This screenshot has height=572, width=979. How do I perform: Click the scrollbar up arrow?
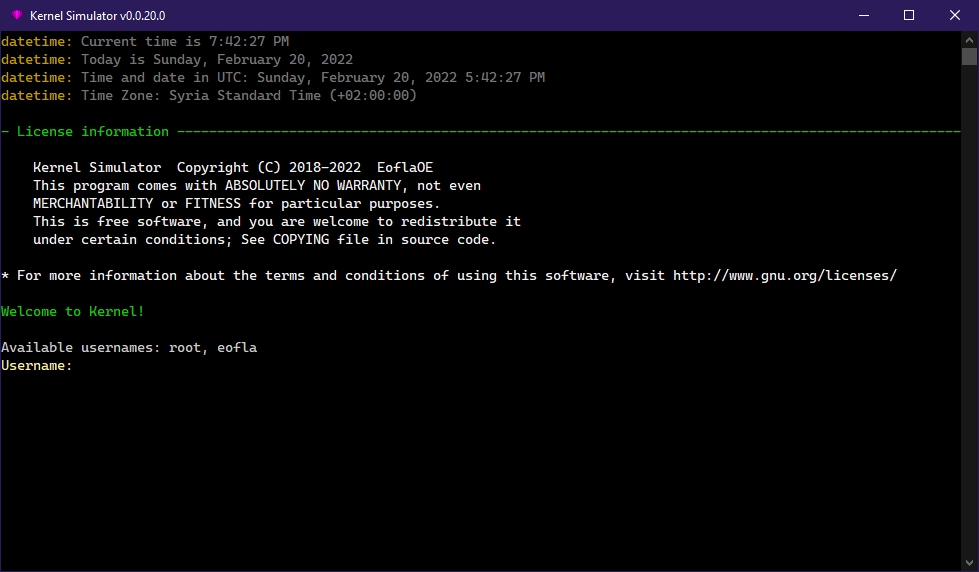click(x=969, y=38)
